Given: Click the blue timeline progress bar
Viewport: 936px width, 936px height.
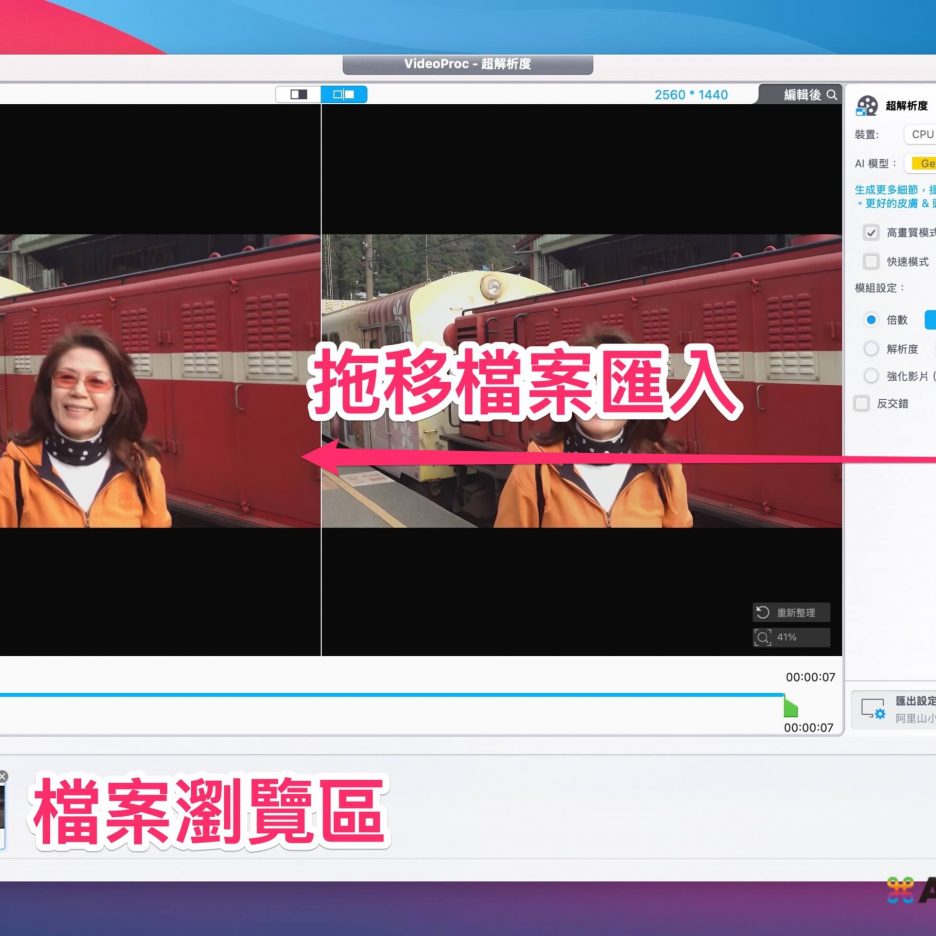Looking at the screenshot, I should [x=400, y=694].
